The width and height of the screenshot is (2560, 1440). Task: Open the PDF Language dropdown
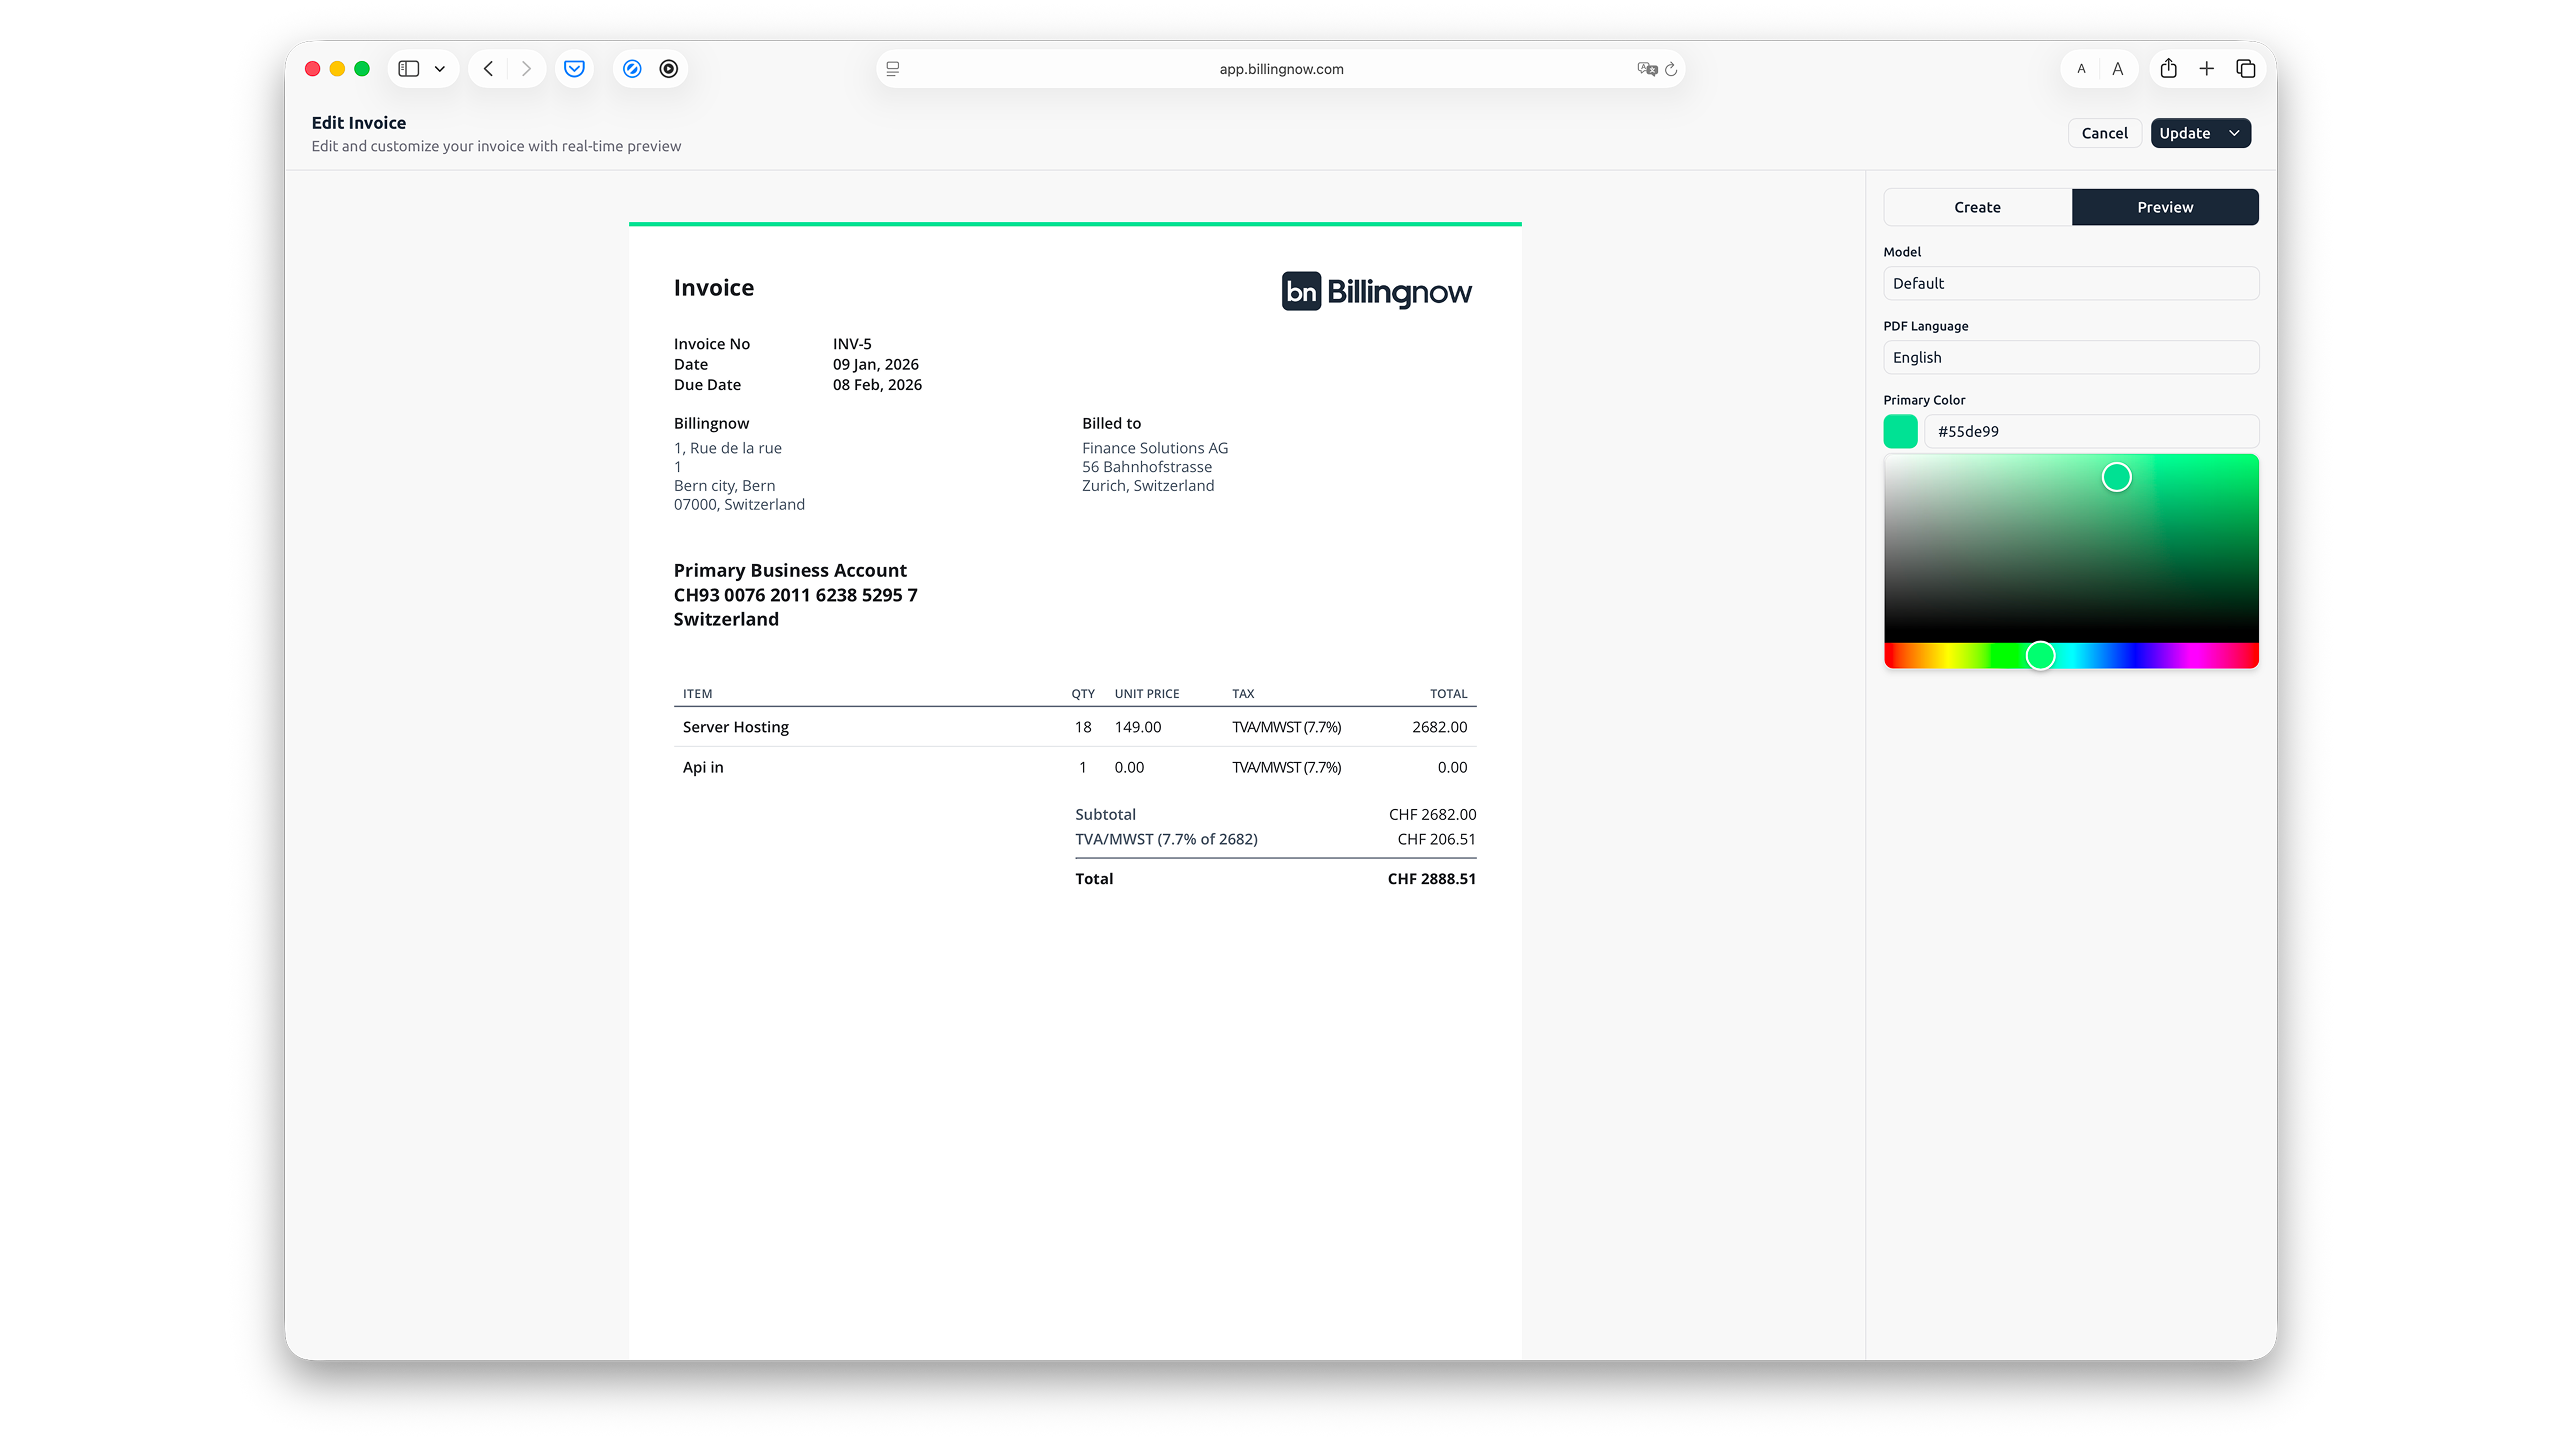pyautogui.click(x=2070, y=357)
